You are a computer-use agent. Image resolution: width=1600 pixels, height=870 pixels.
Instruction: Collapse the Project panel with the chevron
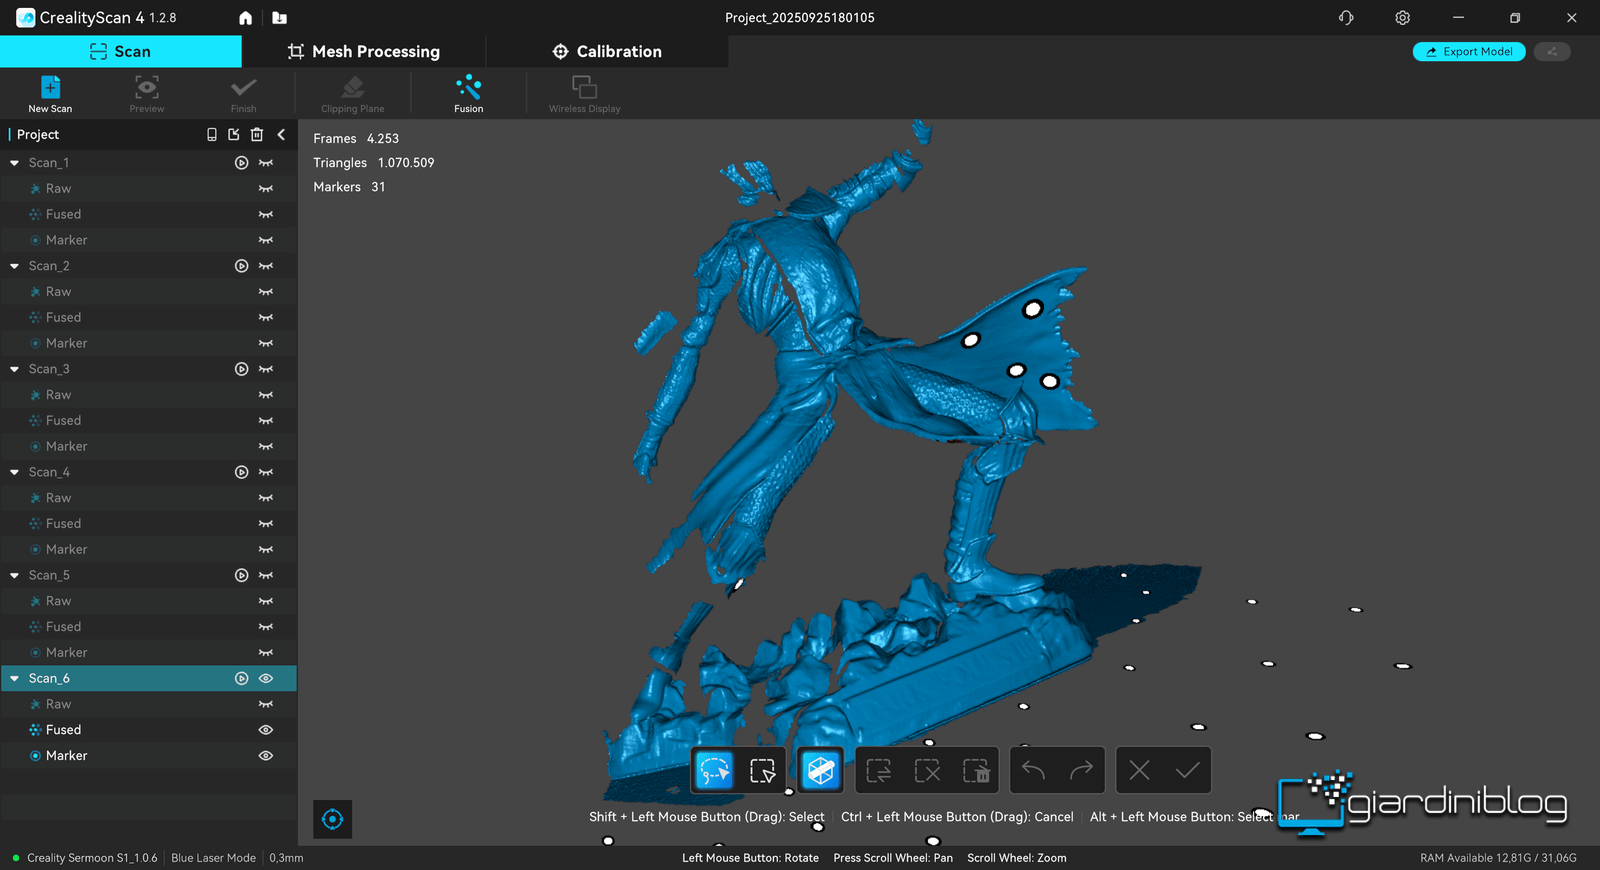(281, 134)
